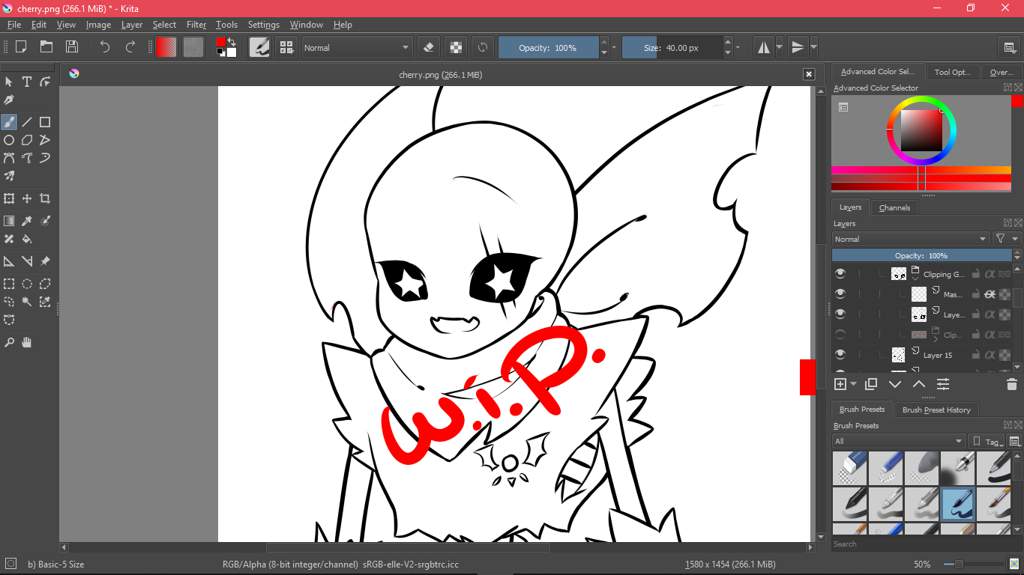The height and width of the screenshot is (575, 1024).
Task: Select the Rectangle shape tool
Action: pyautogui.click(x=45, y=122)
